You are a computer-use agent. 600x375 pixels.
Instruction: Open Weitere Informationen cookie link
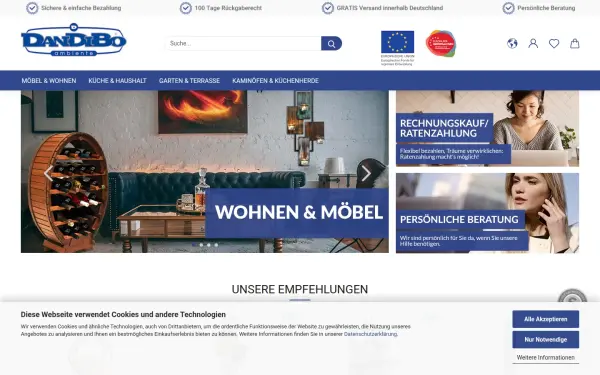pos(546,357)
